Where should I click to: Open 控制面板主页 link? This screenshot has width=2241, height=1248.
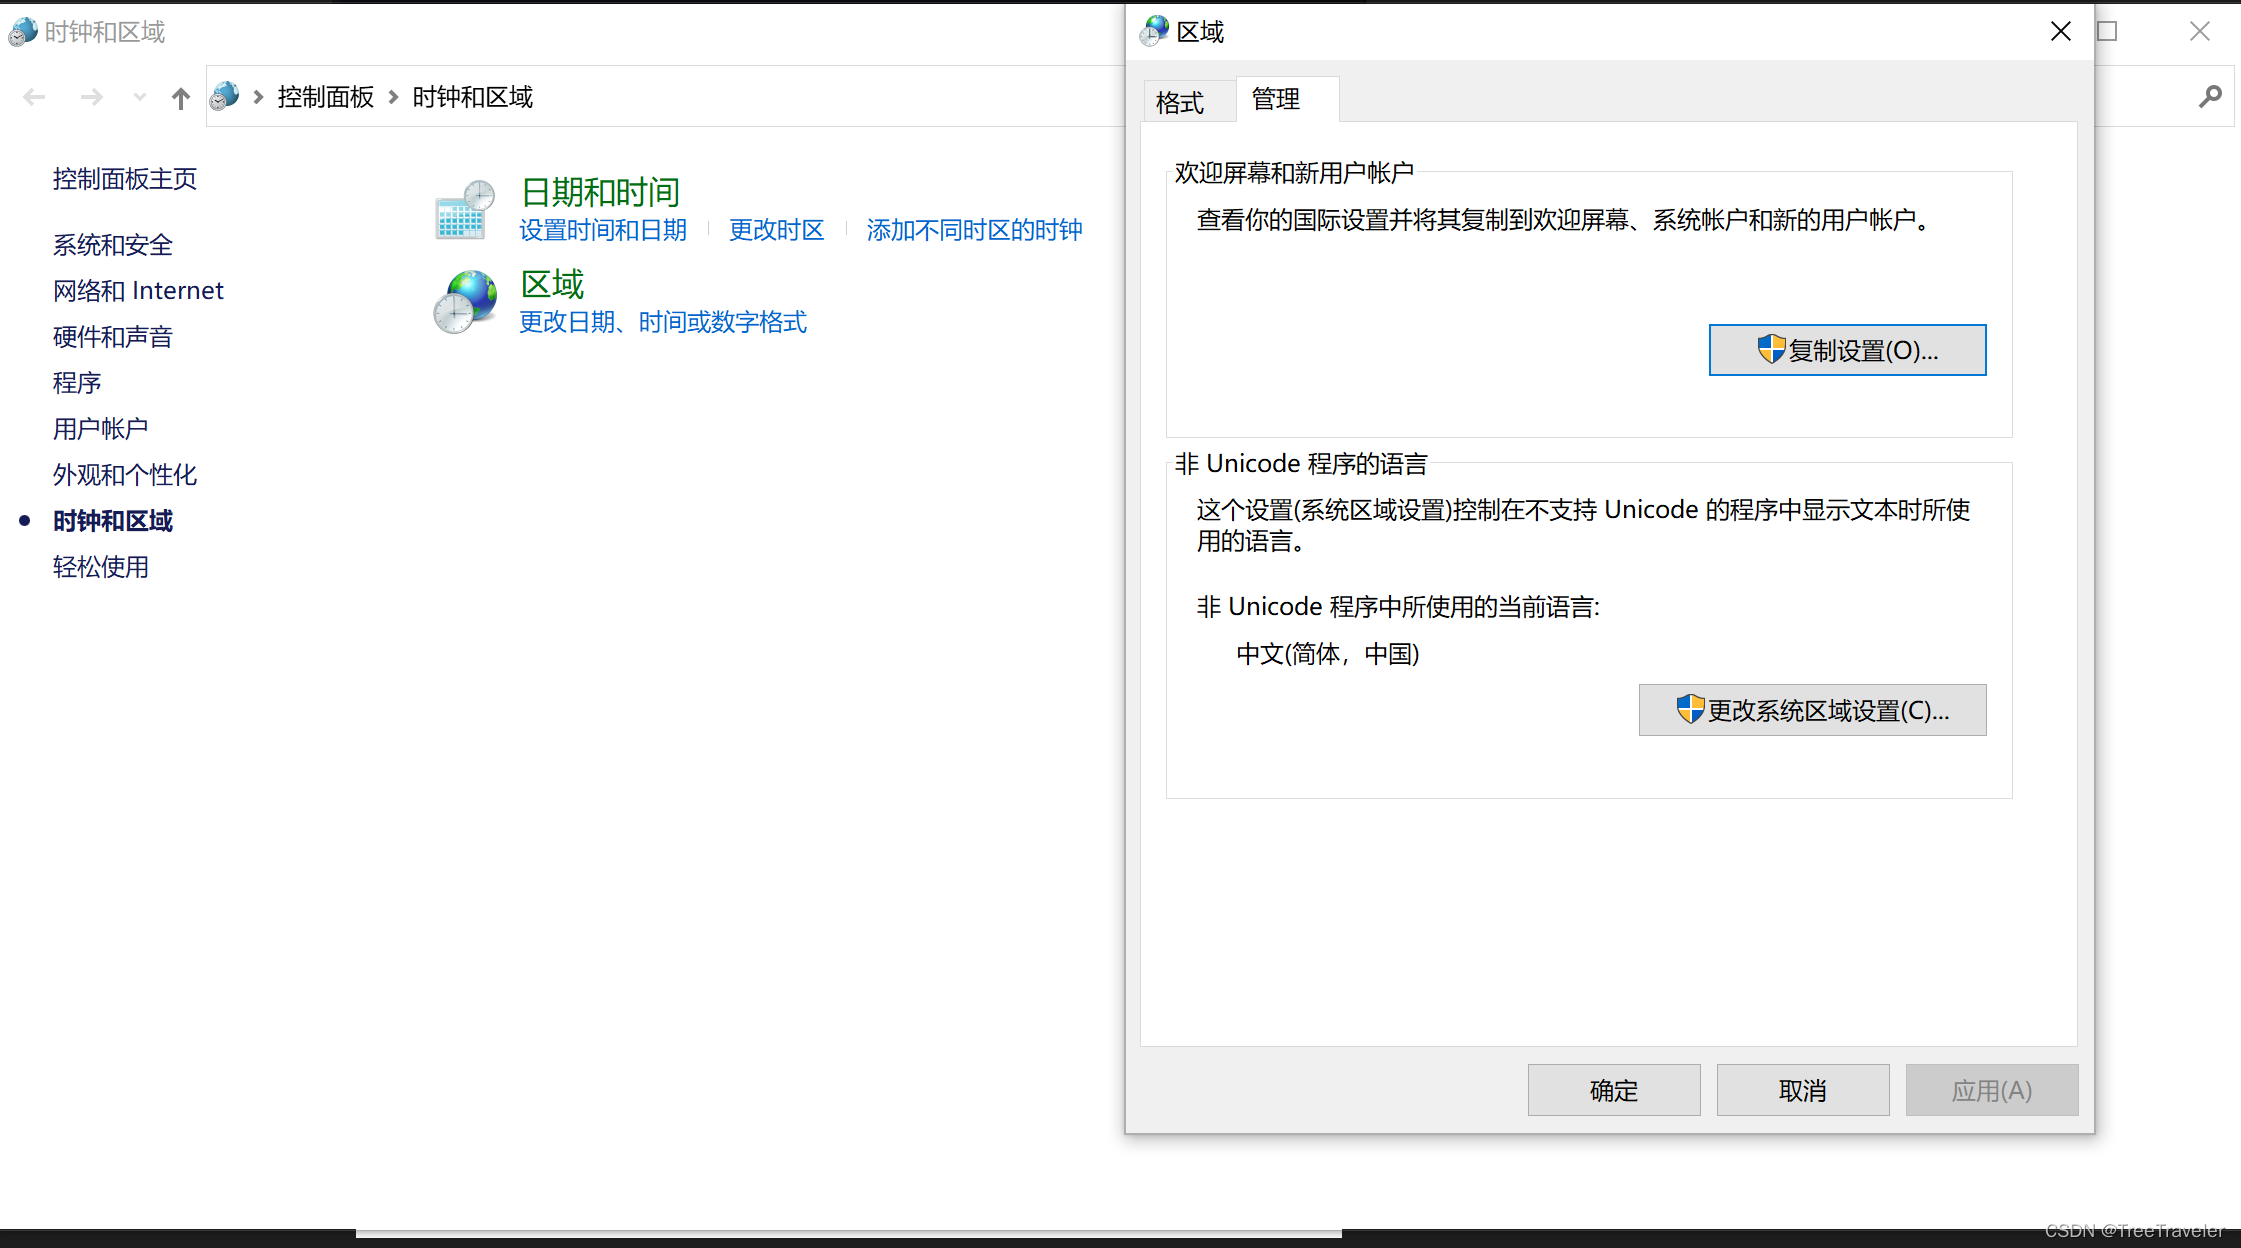(x=125, y=179)
